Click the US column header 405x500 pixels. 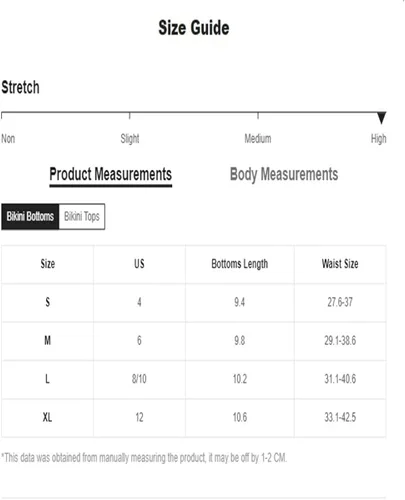point(139,264)
